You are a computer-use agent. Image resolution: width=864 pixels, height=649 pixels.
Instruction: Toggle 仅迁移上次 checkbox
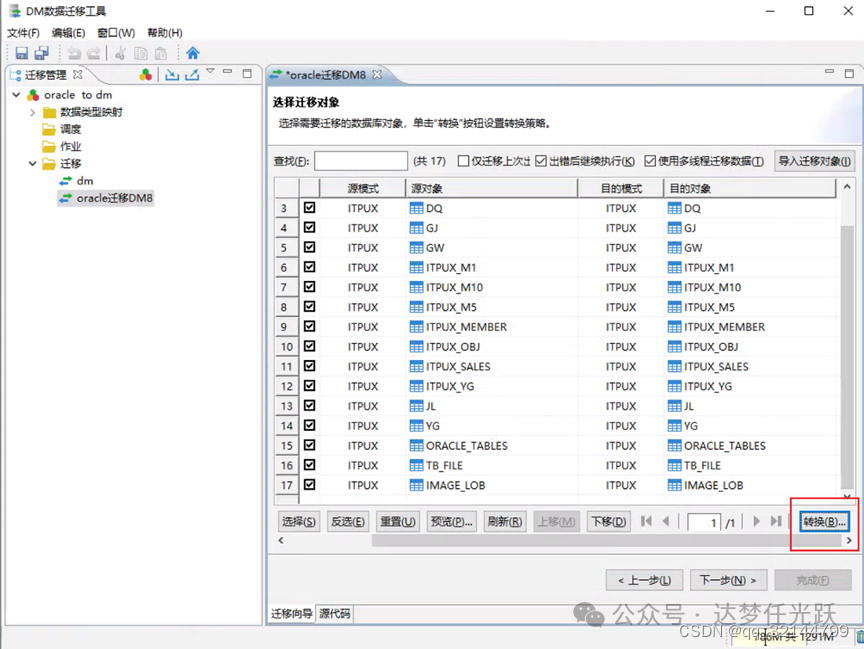click(463, 160)
